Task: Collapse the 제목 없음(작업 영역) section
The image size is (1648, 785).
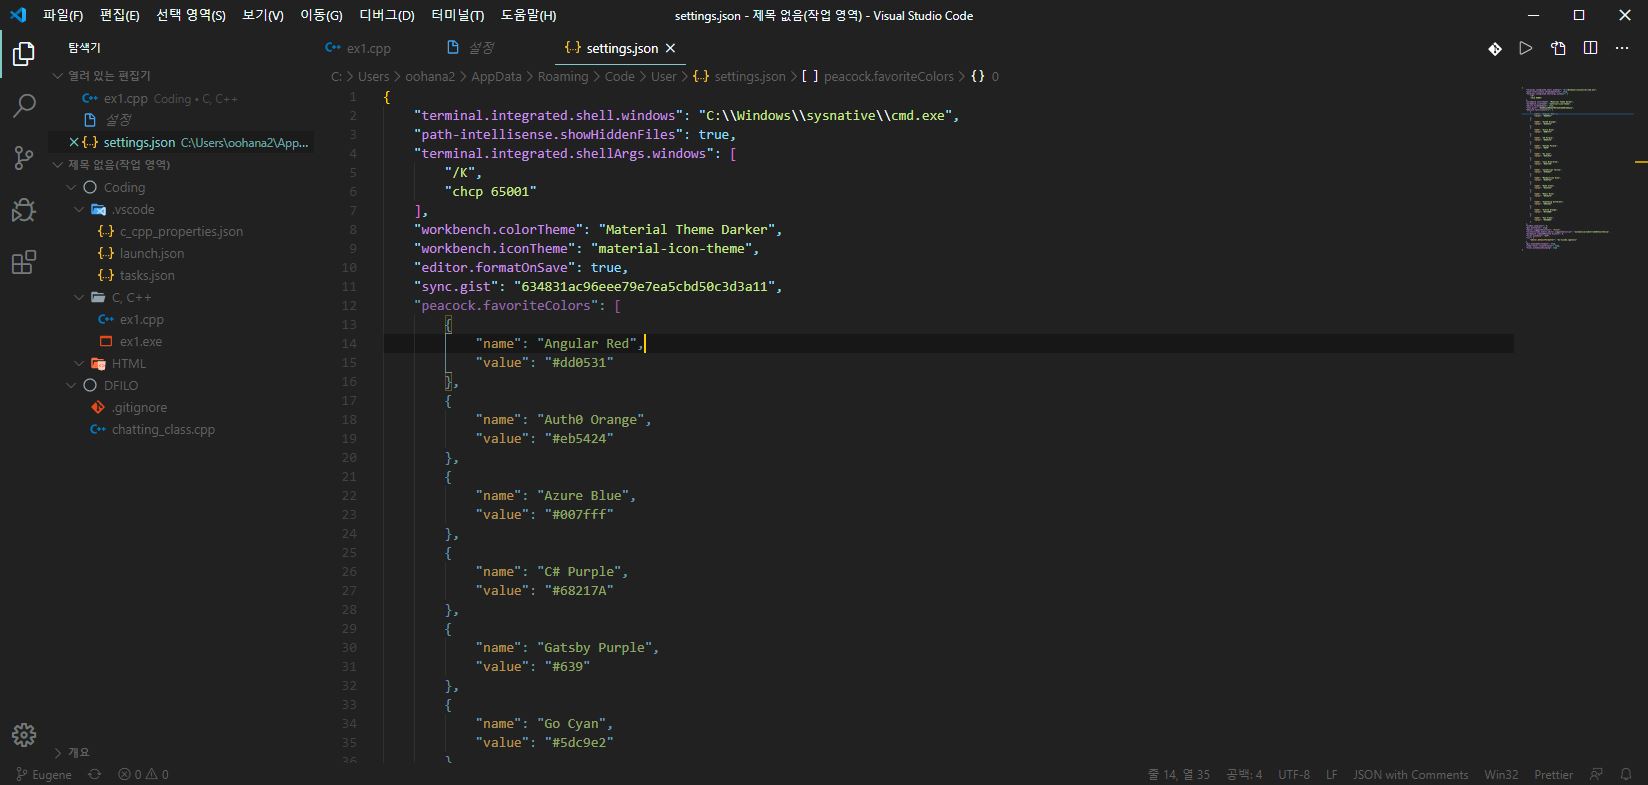Action: pos(118,165)
